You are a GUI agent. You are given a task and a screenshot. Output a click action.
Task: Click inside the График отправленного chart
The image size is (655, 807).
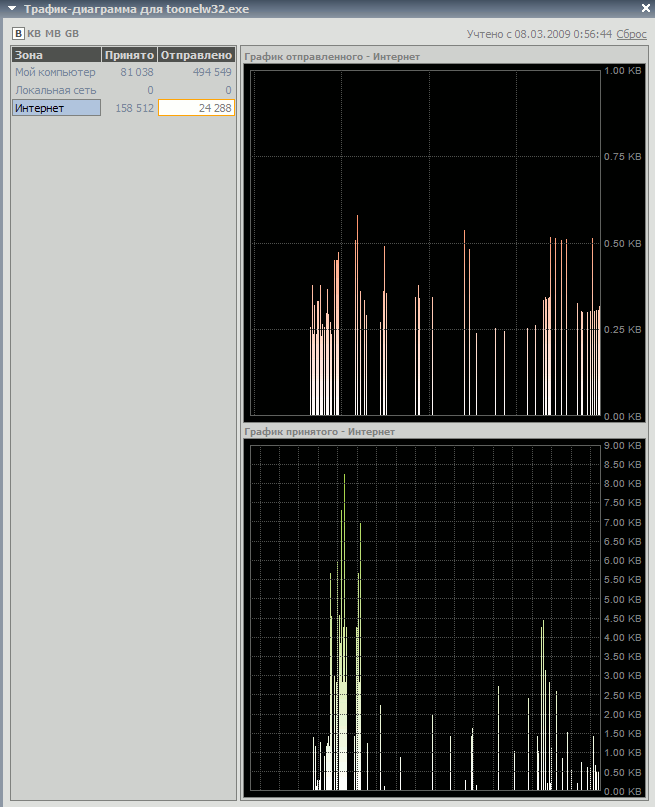[x=425, y=240]
